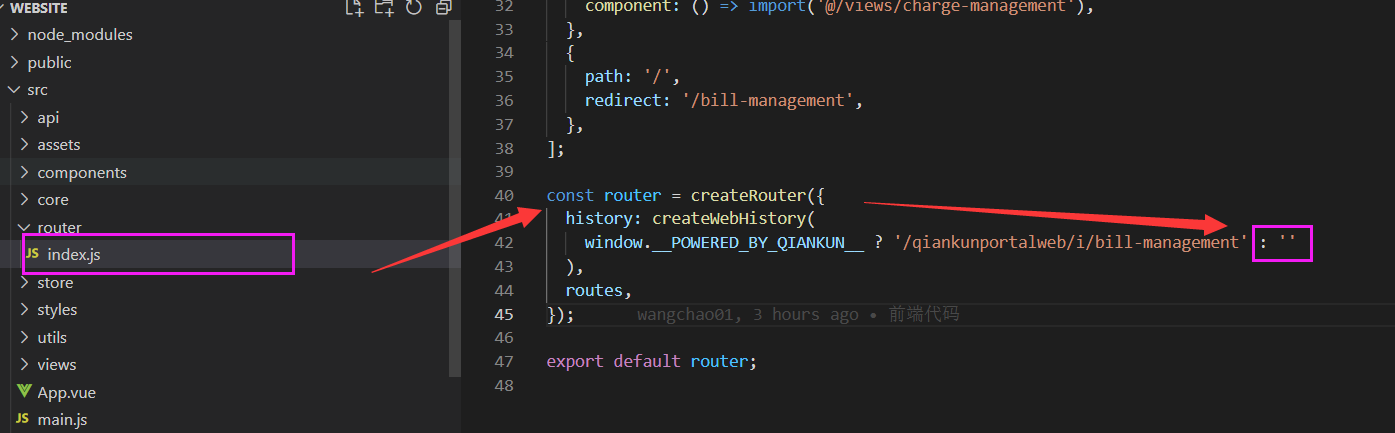Select the router folder label
This screenshot has width=1395, height=433.
(59, 227)
